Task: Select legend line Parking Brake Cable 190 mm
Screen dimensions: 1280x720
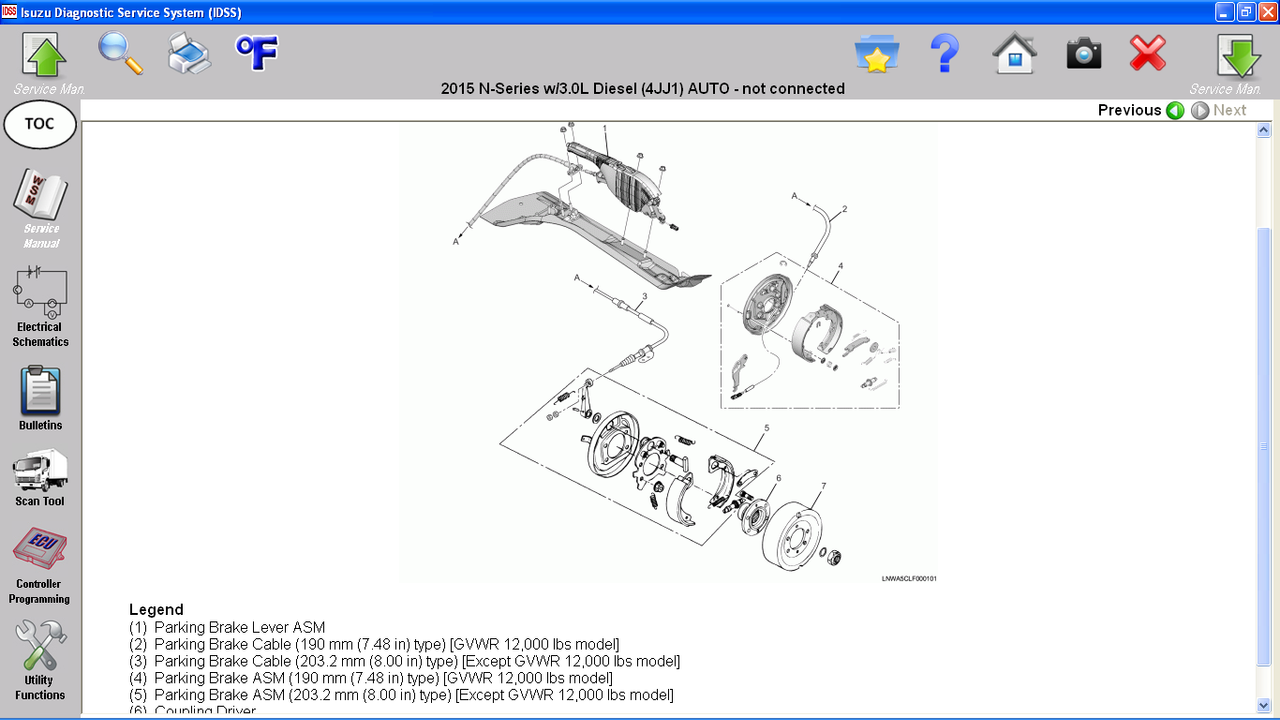Action: click(x=374, y=644)
